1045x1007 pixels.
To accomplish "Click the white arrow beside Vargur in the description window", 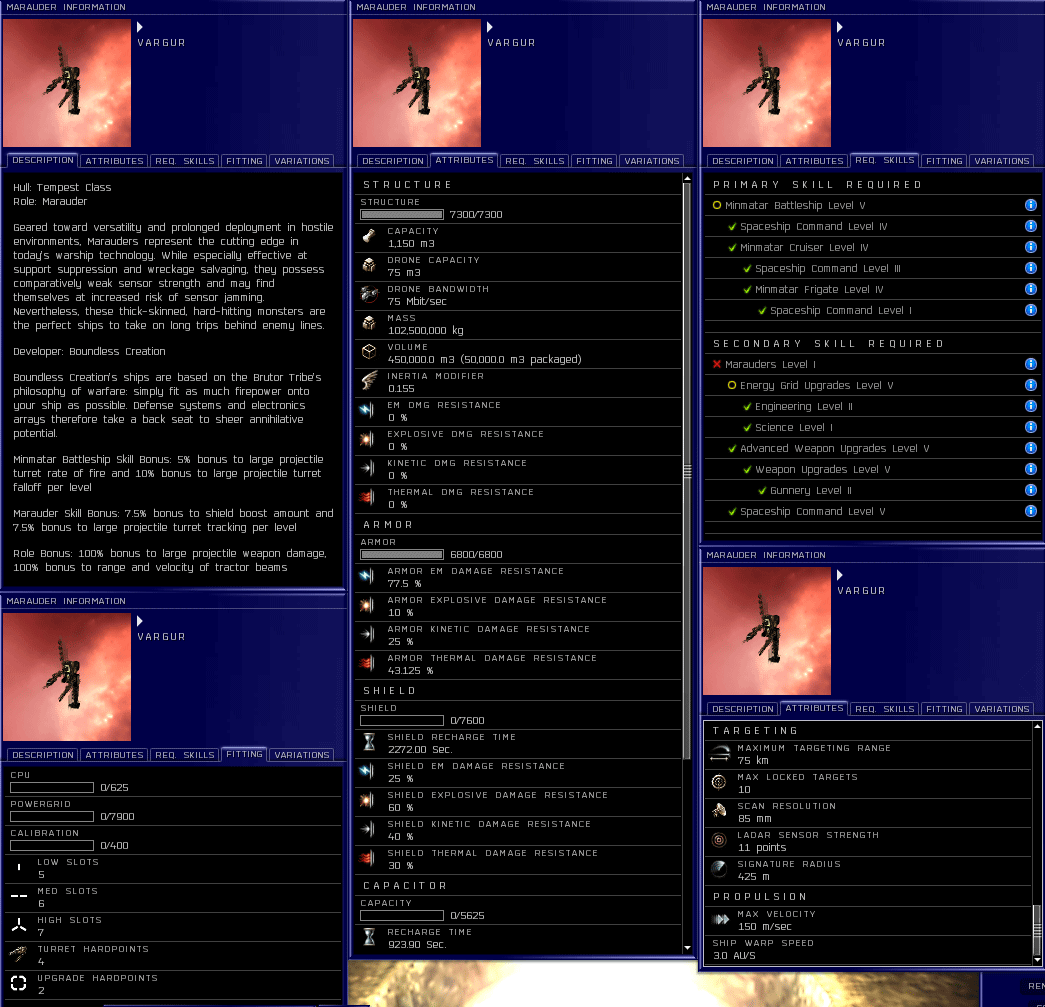I will click(x=140, y=27).
